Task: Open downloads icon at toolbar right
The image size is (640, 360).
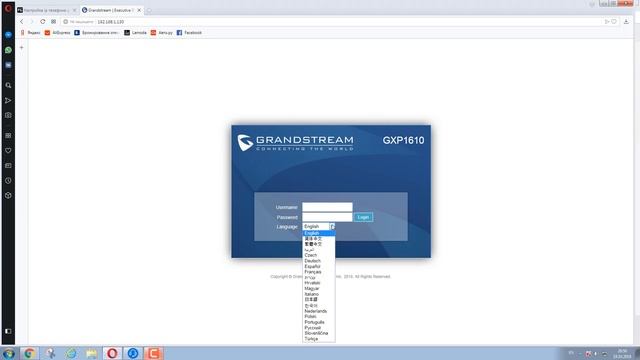Action: click(x=626, y=22)
